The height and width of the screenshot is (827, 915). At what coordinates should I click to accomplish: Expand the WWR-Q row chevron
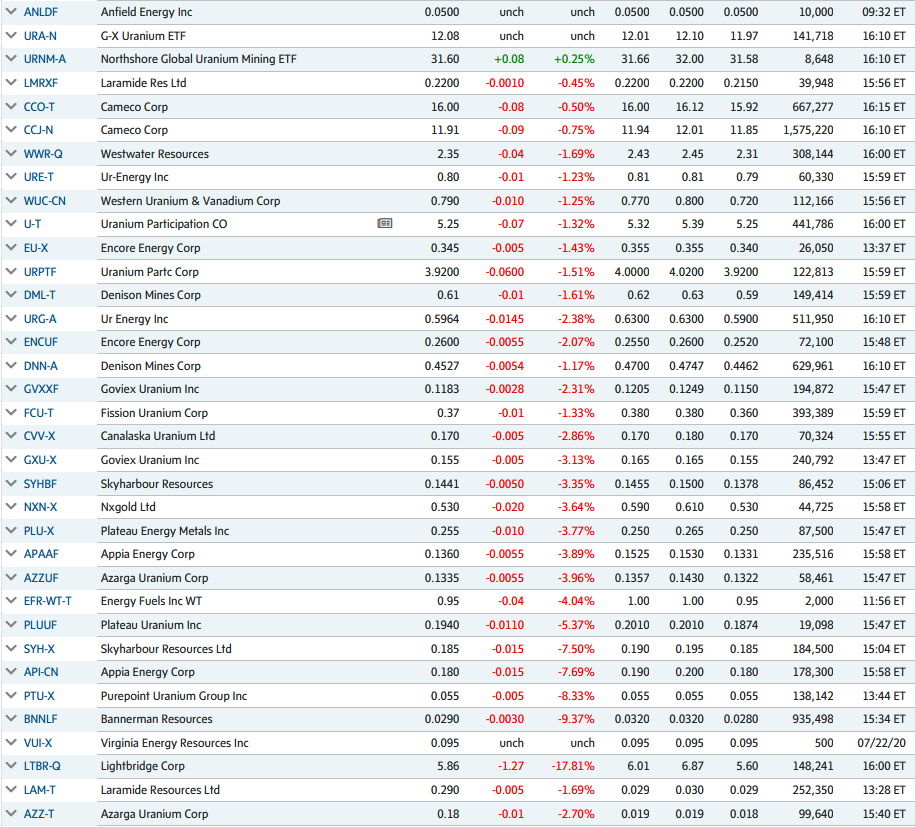tap(11, 153)
